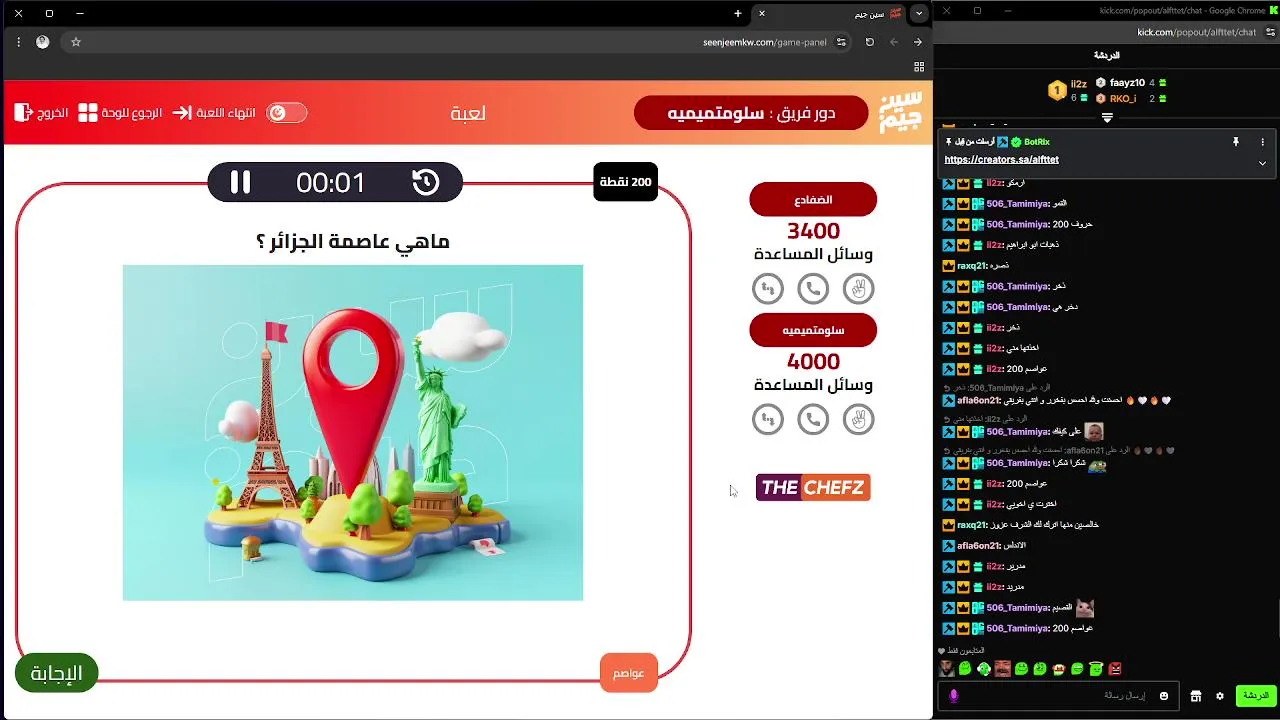Open The Chefz sponsor banner
This screenshot has height=720, width=1280.
[x=813, y=488]
